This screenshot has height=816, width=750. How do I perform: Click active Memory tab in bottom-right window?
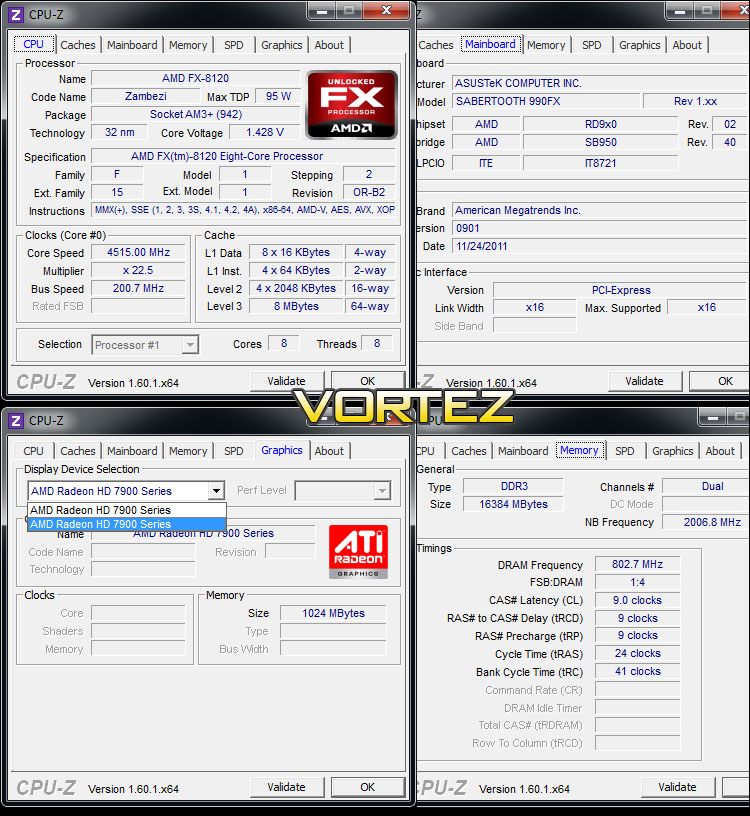579,450
